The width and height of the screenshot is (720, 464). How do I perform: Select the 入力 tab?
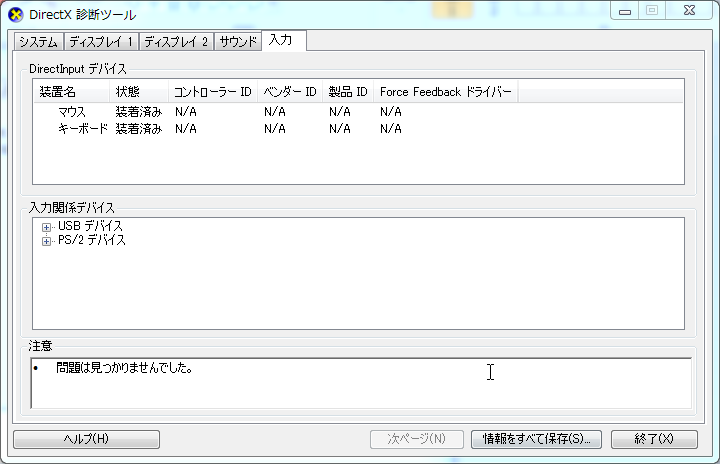(283, 40)
